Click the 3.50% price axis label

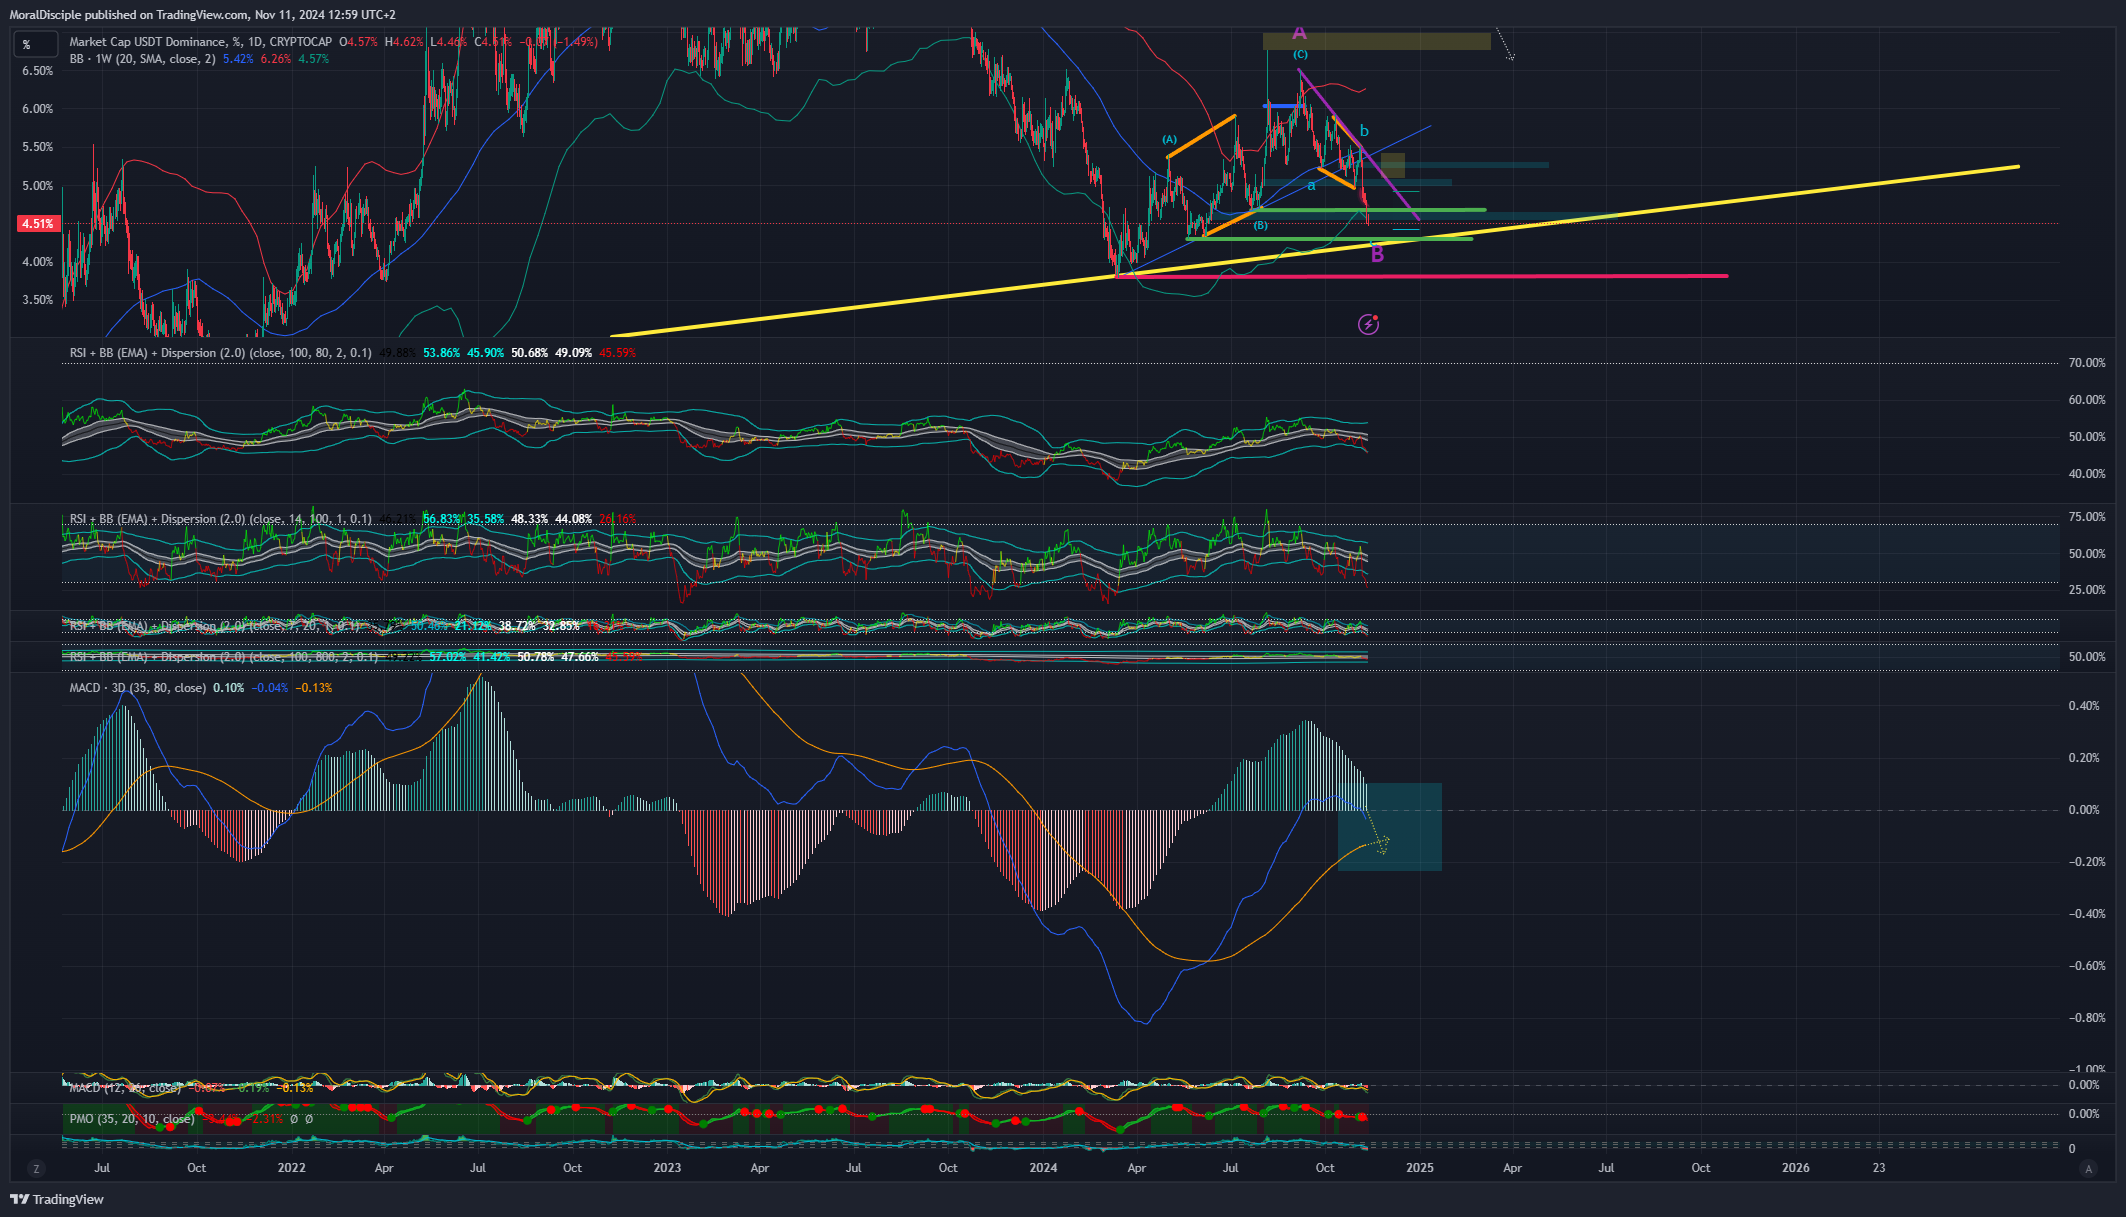click(x=37, y=300)
